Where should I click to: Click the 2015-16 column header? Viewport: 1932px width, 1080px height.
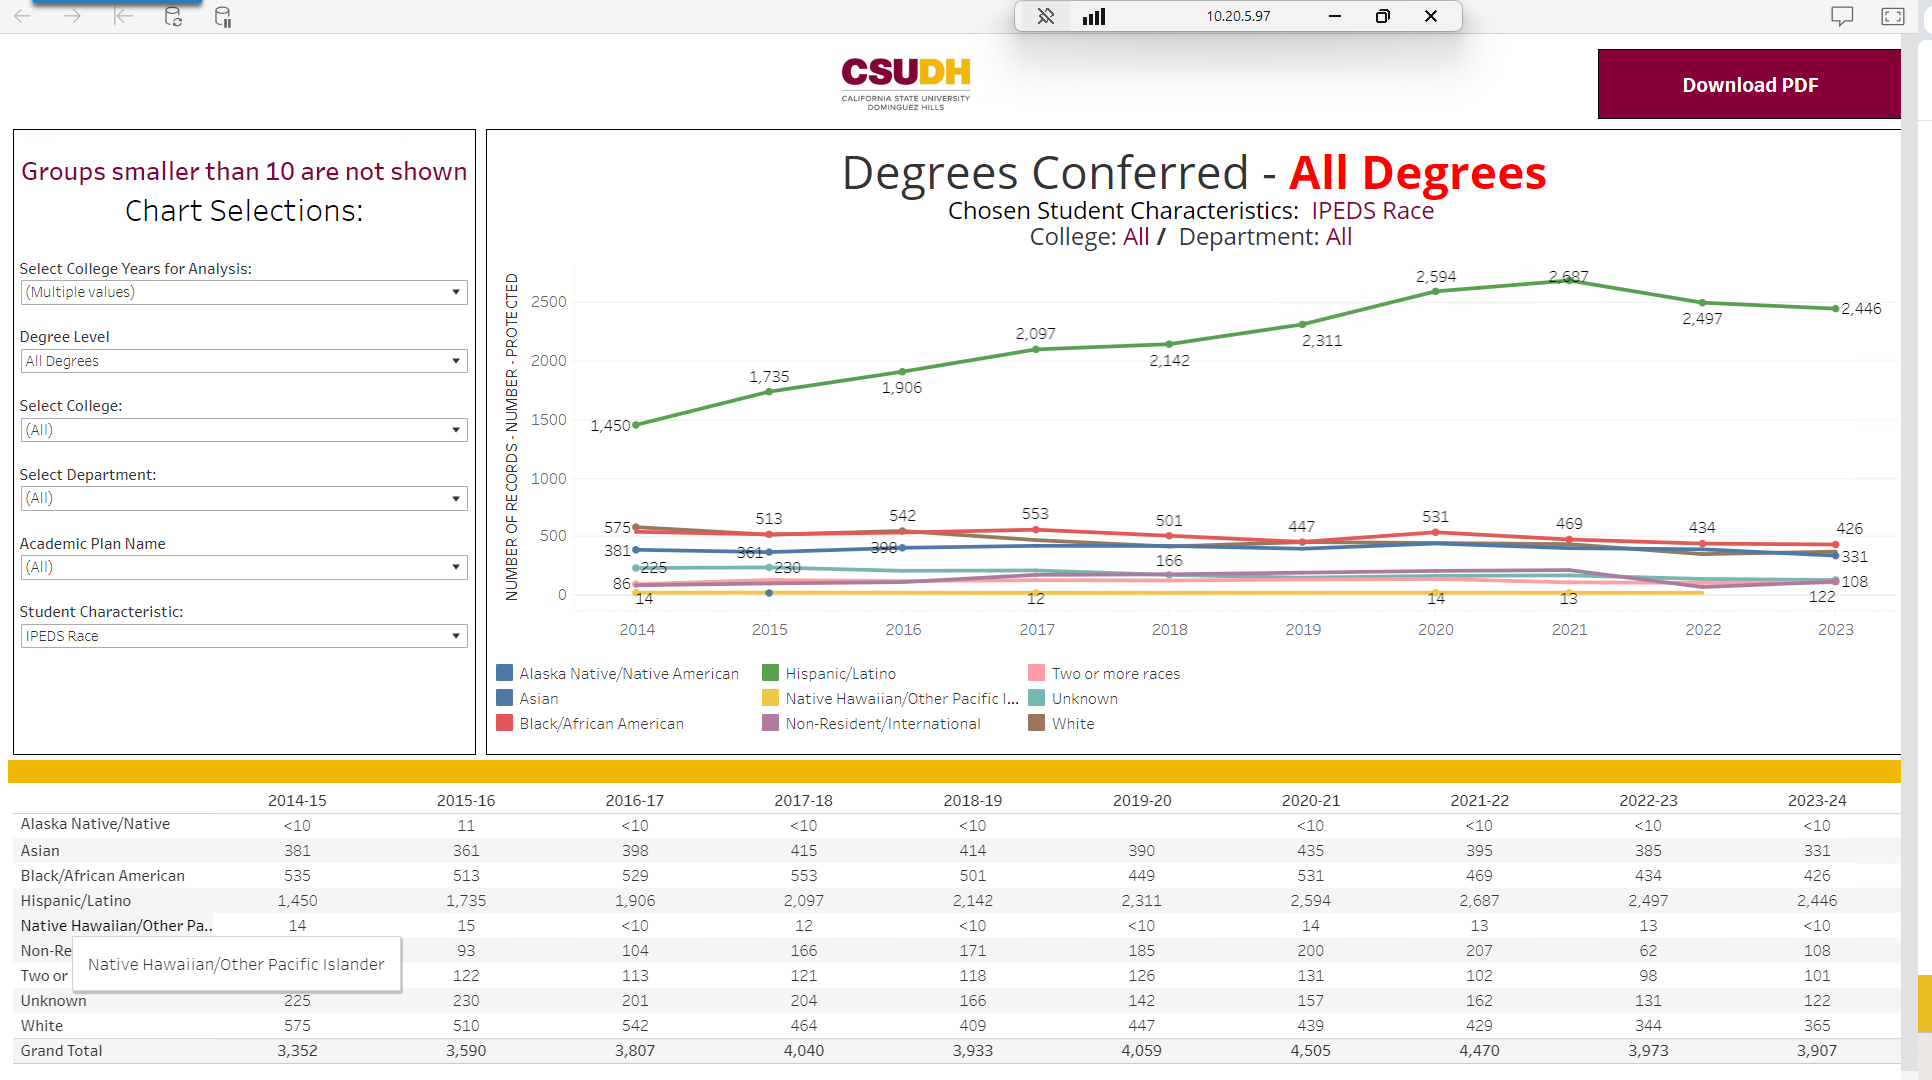[x=466, y=800]
